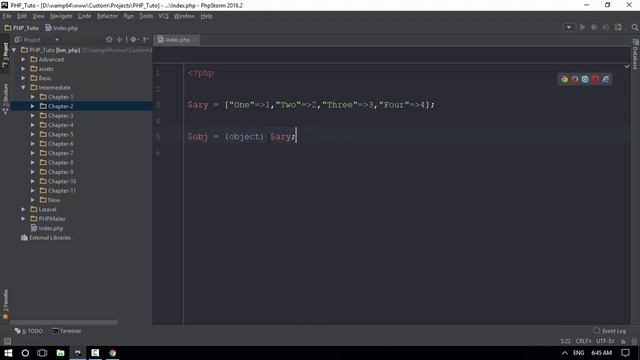Viewport: 640px width, 360px height.
Task: Open the Structure side panel
Action: point(5,99)
